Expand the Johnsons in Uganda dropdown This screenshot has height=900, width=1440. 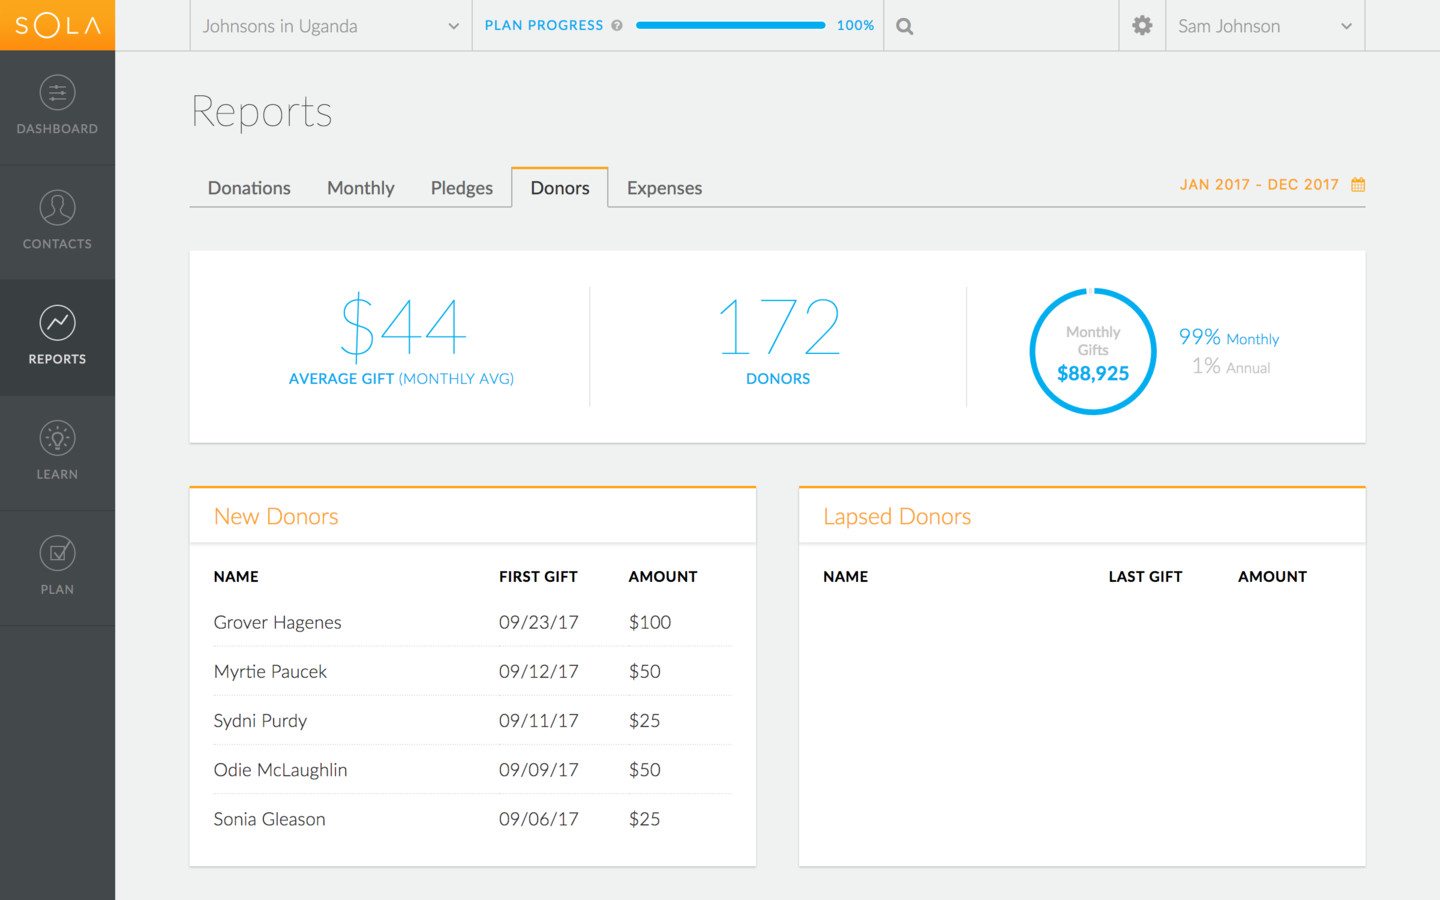pyautogui.click(x=330, y=26)
